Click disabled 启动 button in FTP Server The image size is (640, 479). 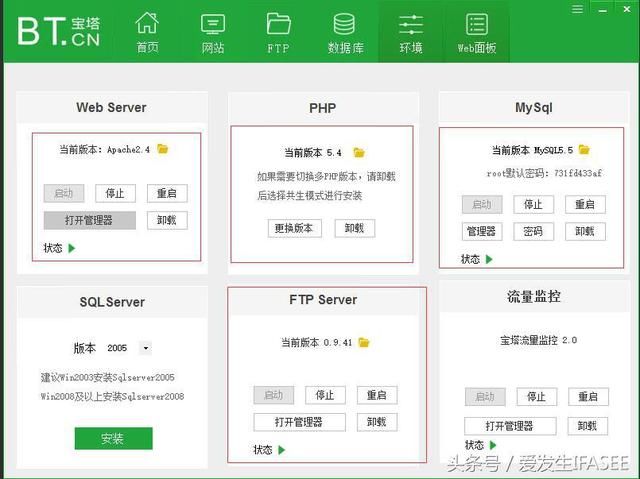[273, 395]
